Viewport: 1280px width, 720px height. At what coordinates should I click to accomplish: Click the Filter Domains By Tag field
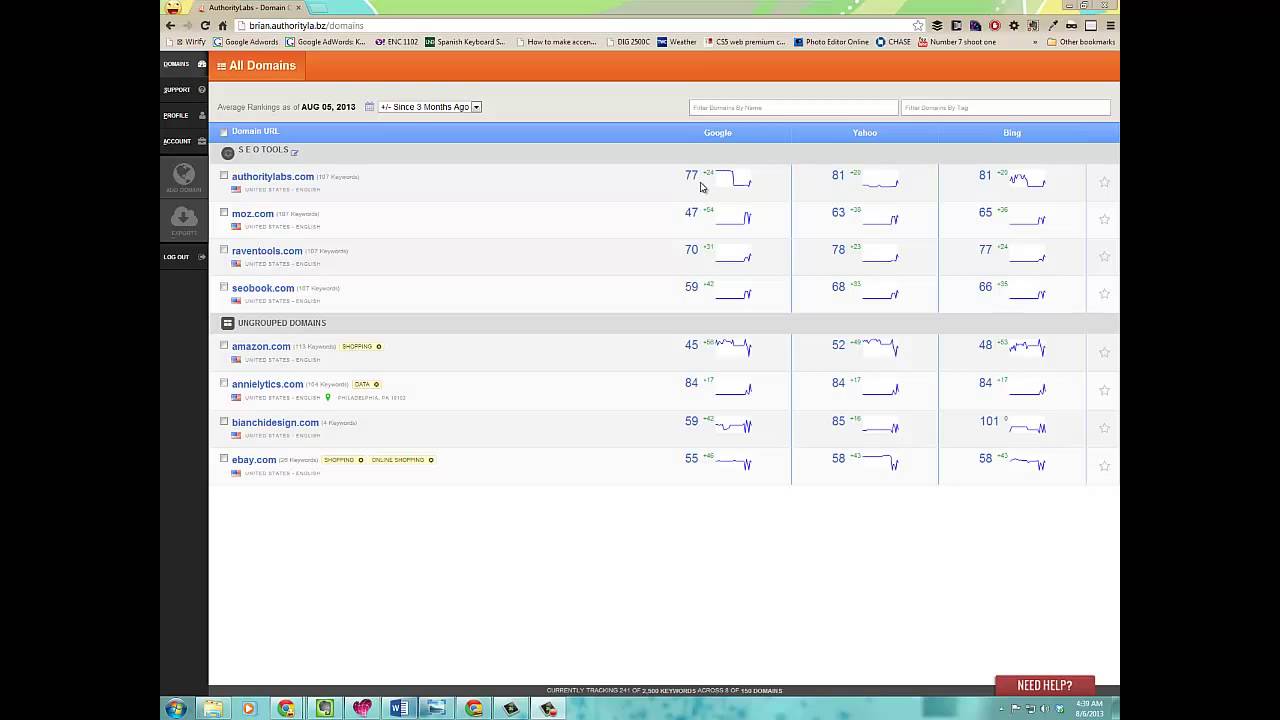point(1005,107)
